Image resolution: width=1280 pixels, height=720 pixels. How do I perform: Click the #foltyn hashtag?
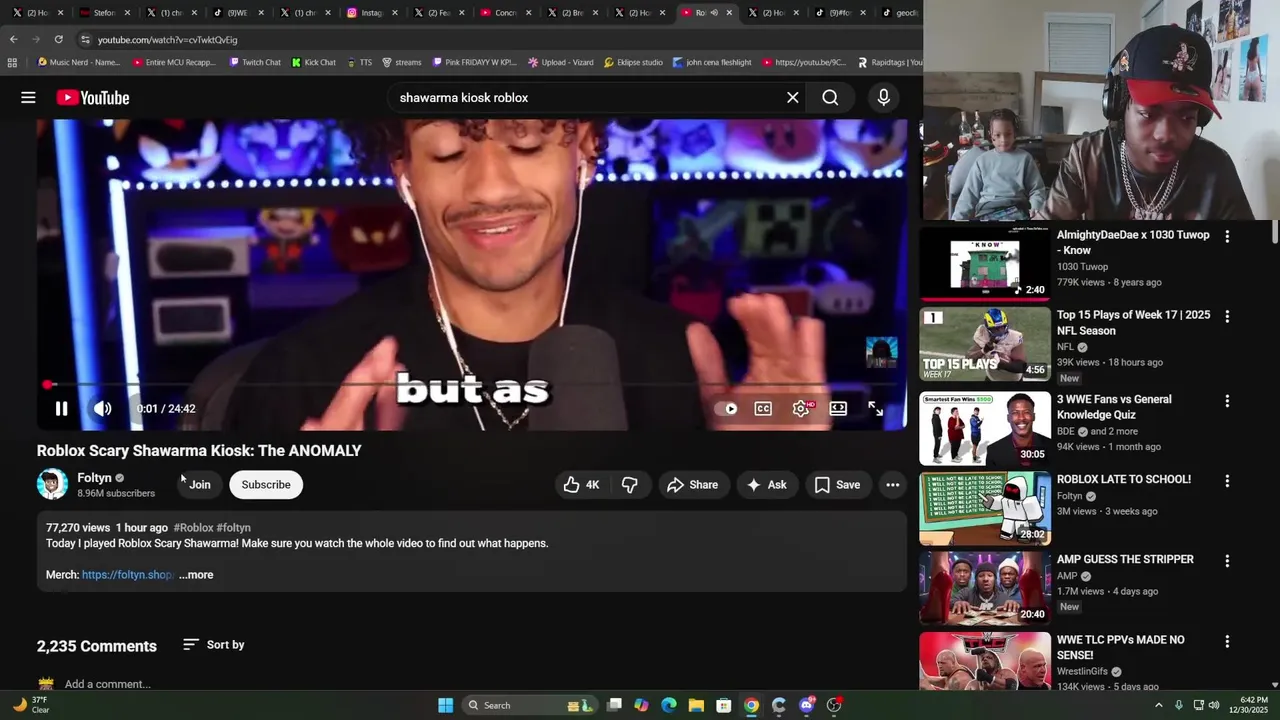(x=233, y=527)
